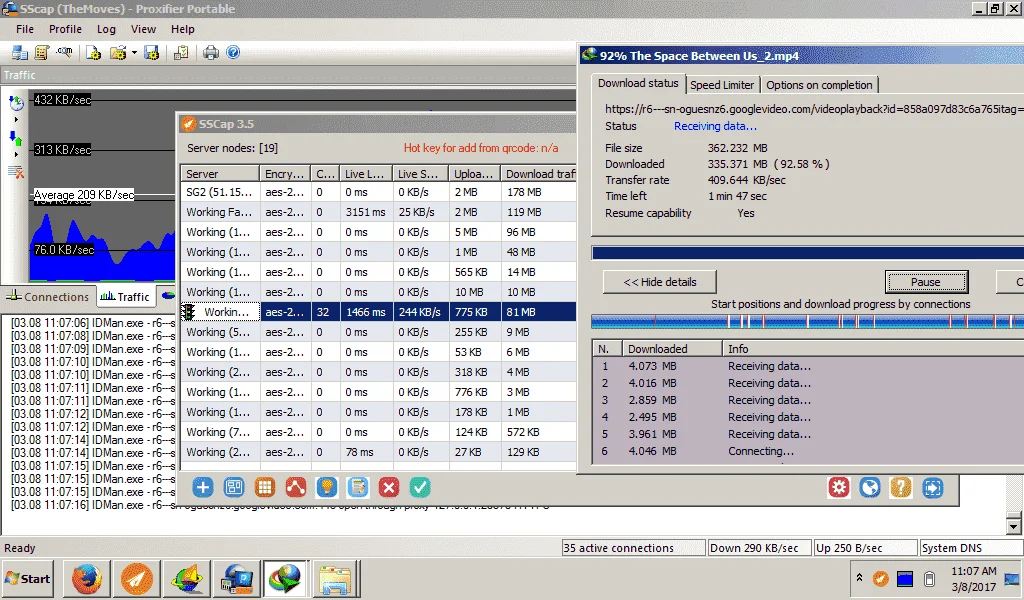Screen dimensions: 1024x600
Task: Click the log scrollbar down arrow
Action: point(1014,525)
